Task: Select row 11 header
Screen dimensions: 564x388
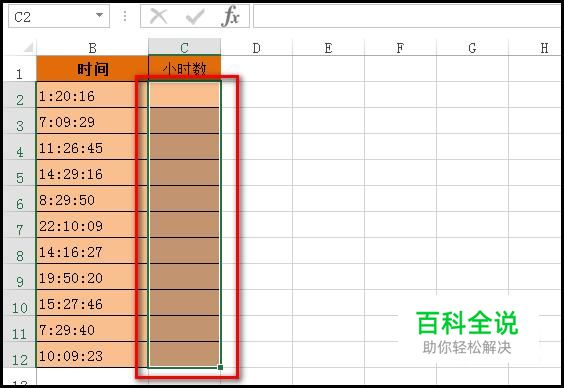Action: [x=20, y=329]
